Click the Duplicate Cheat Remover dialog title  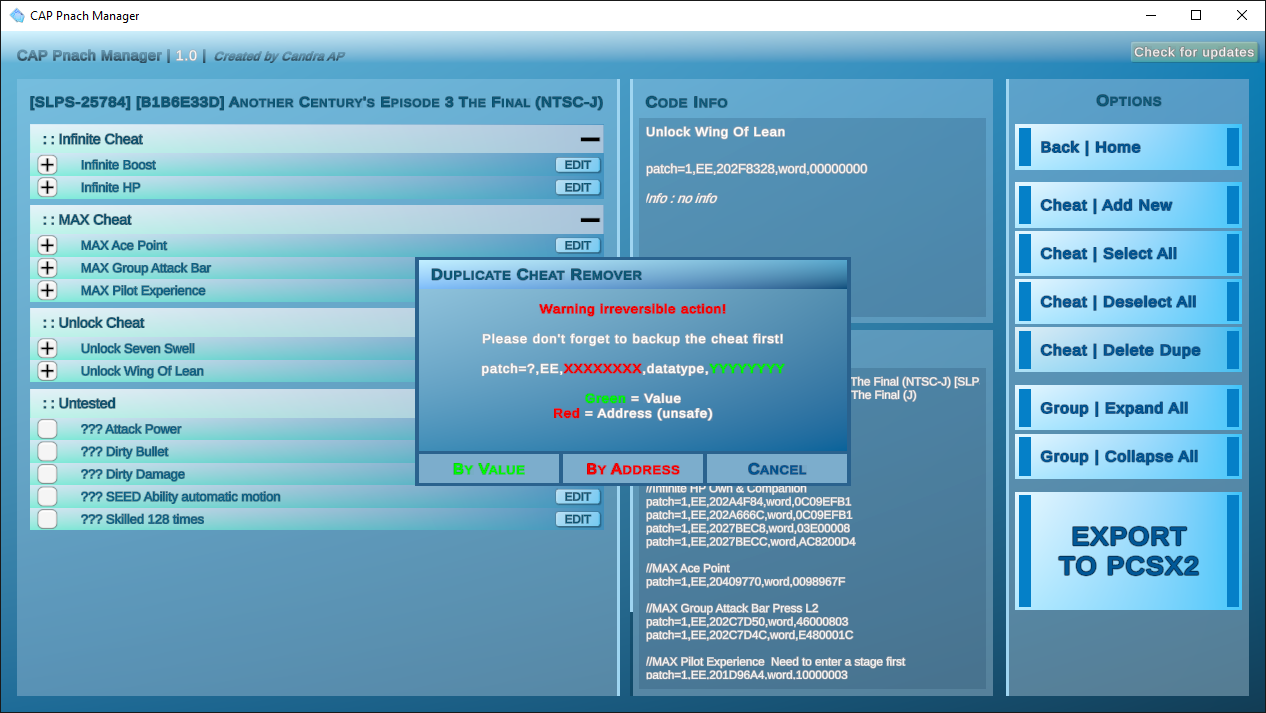536,274
